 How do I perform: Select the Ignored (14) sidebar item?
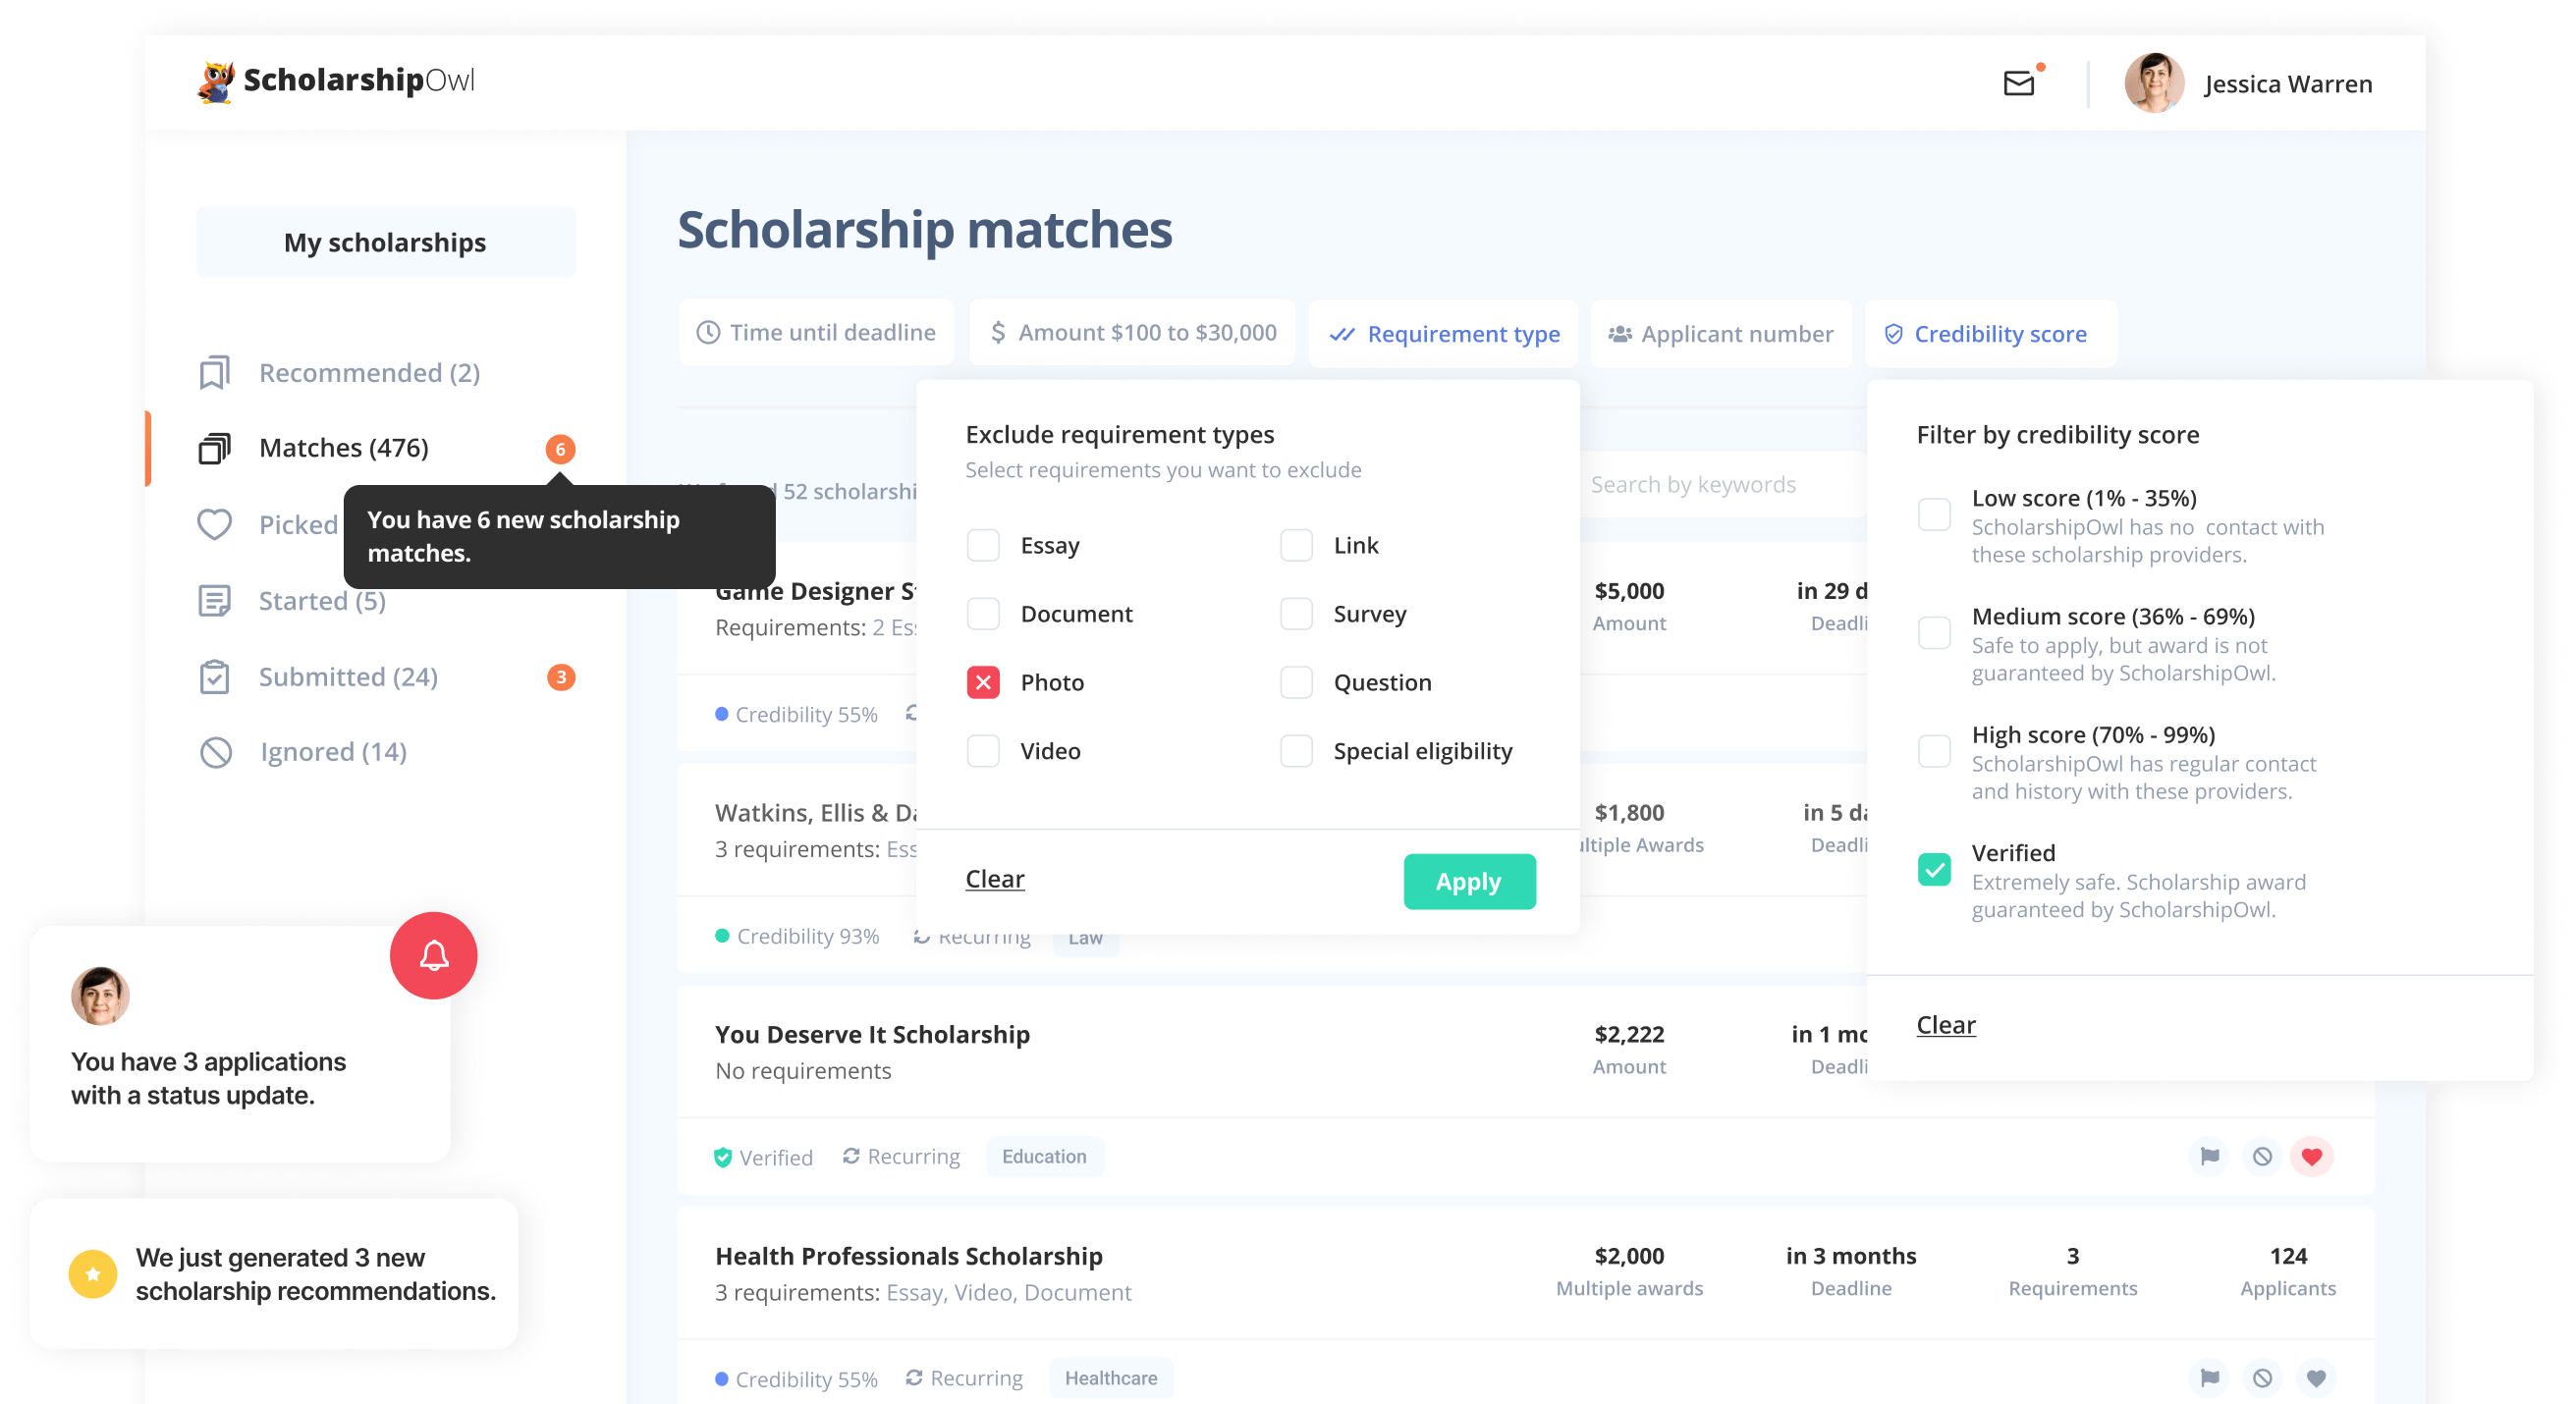[x=333, y=751]
